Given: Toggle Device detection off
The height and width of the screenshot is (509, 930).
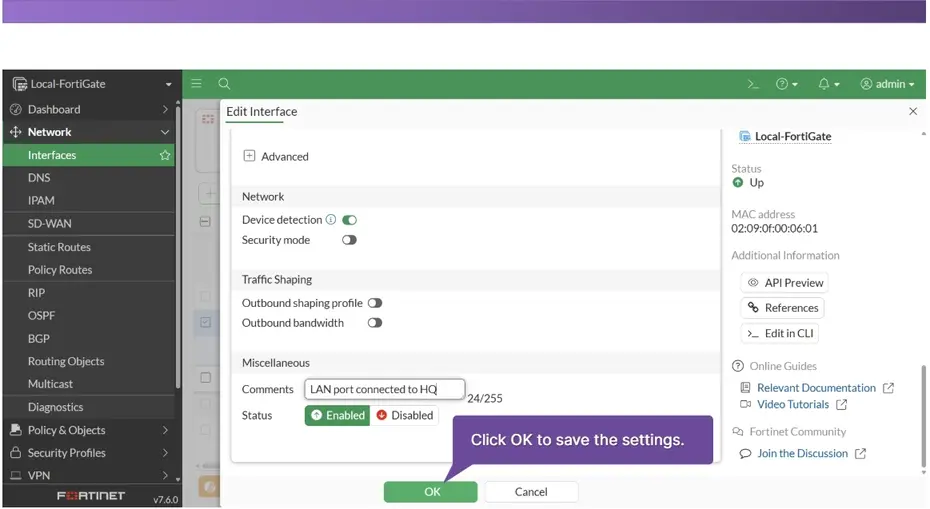Looking at the screenshot, I should point(349,220).
